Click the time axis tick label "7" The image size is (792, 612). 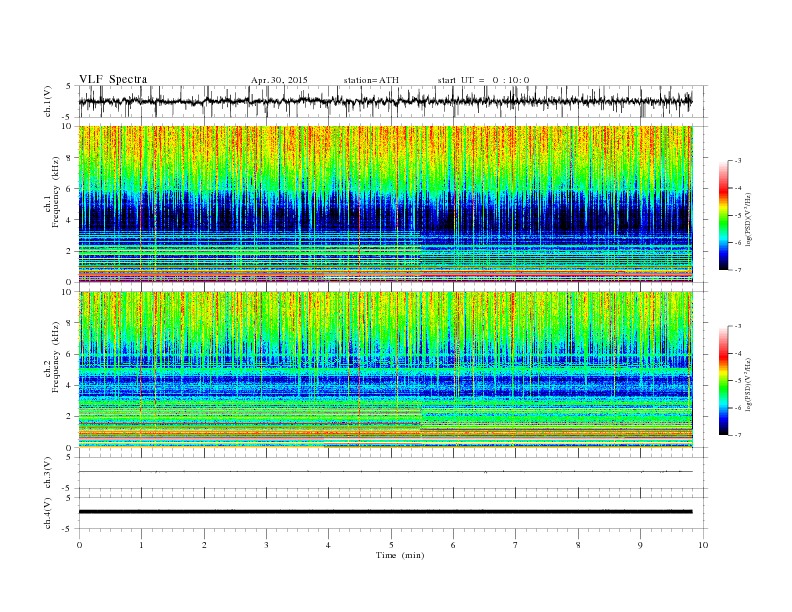click(516, 545)
